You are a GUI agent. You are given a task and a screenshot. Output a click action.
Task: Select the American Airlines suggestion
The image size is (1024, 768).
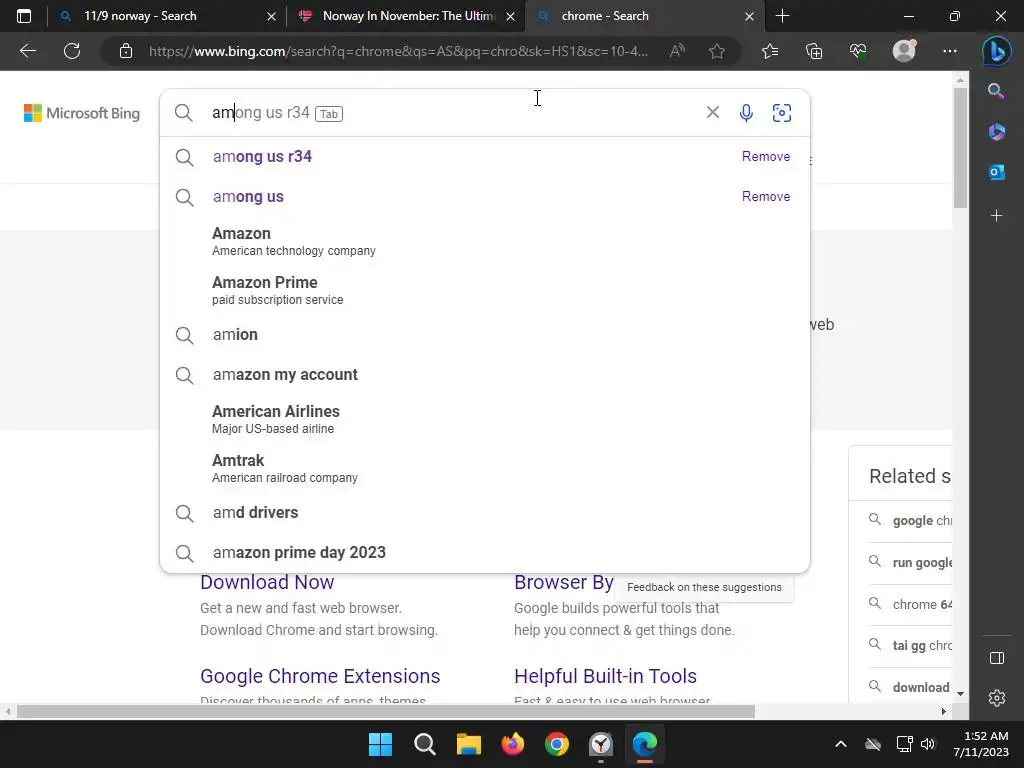tap(485, 419)
